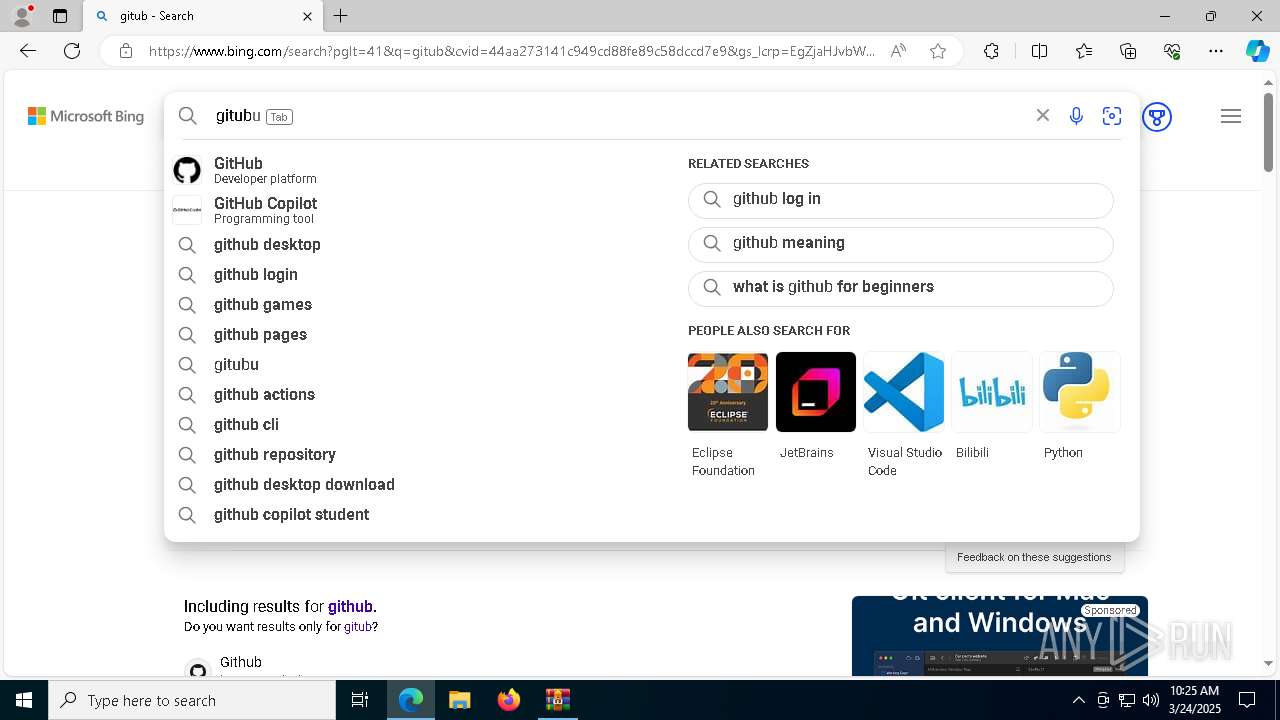Open the Tab actions menu icon
This screenshot has width=1280, height=720.
(60, 16)
